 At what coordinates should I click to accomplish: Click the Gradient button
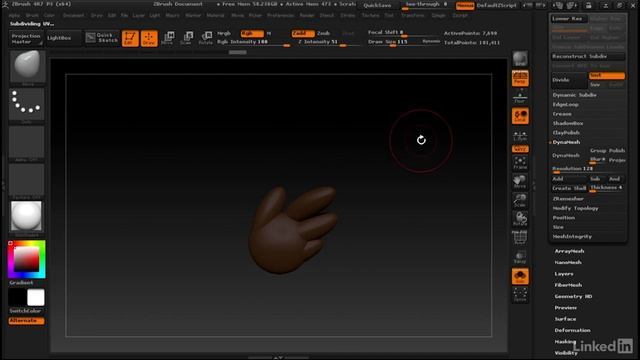coord(21,283)
